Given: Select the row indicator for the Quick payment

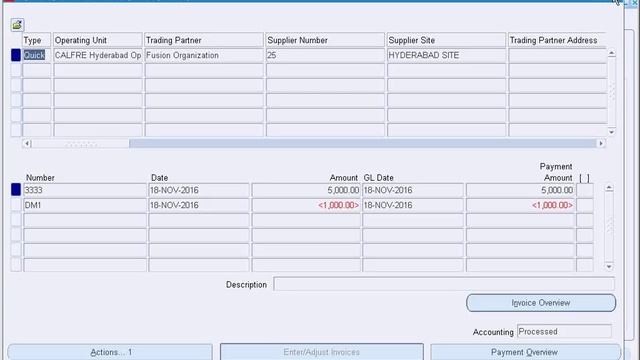Looking at the screenshot, I should click(x=16, y=55).
